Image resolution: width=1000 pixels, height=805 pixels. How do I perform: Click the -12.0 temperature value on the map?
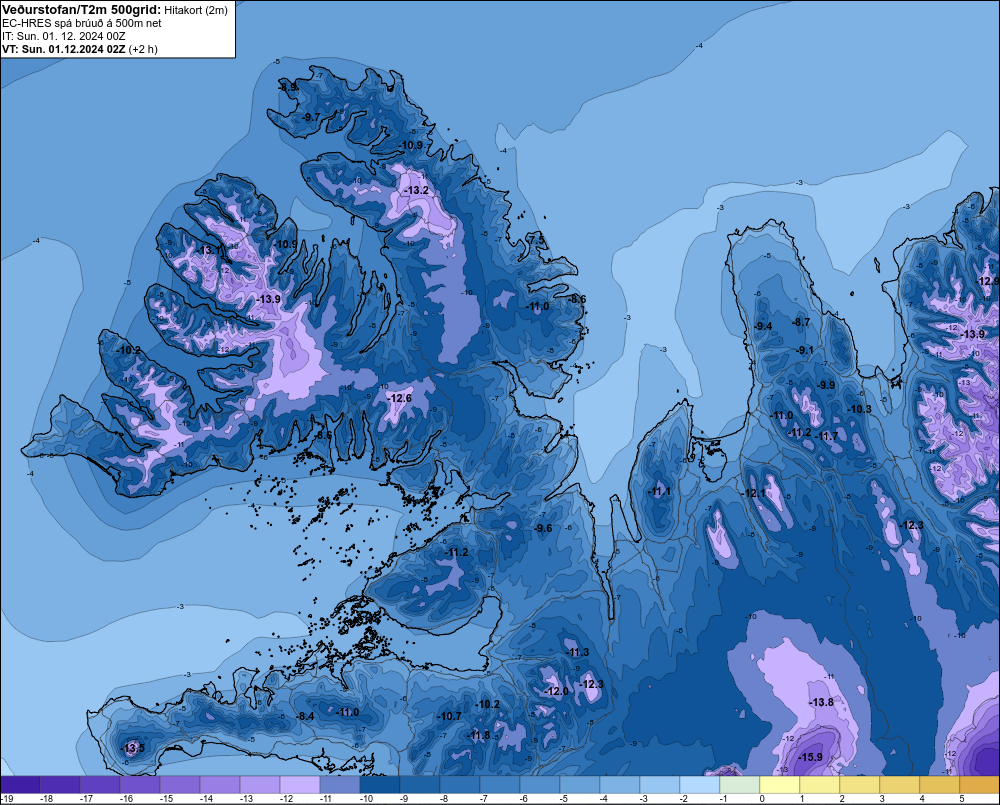[x=556, y=691]
